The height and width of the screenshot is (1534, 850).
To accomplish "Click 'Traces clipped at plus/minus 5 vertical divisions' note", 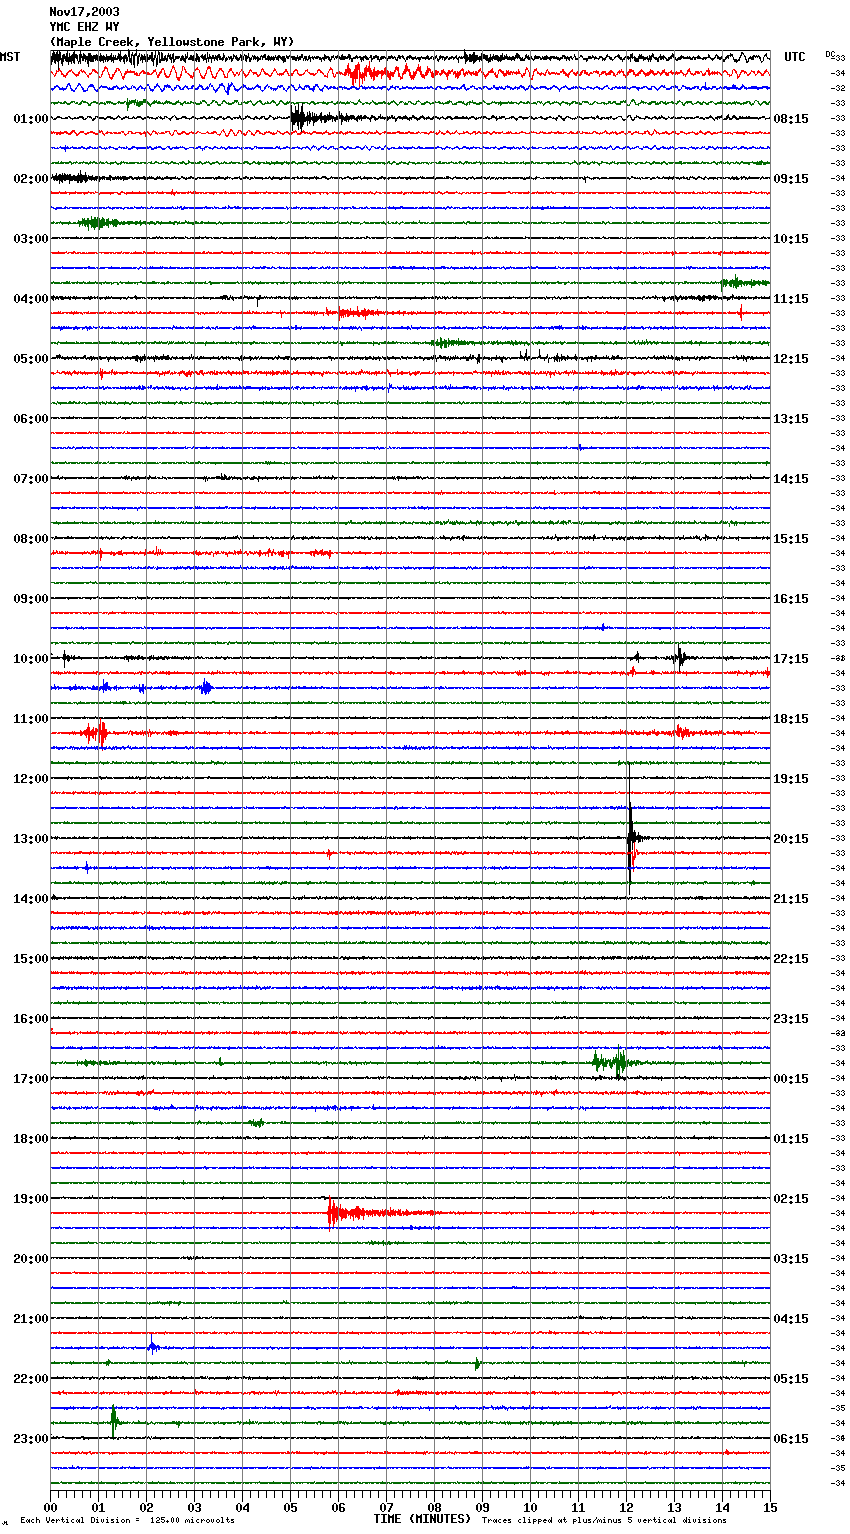I will [x=604, y=1521].
